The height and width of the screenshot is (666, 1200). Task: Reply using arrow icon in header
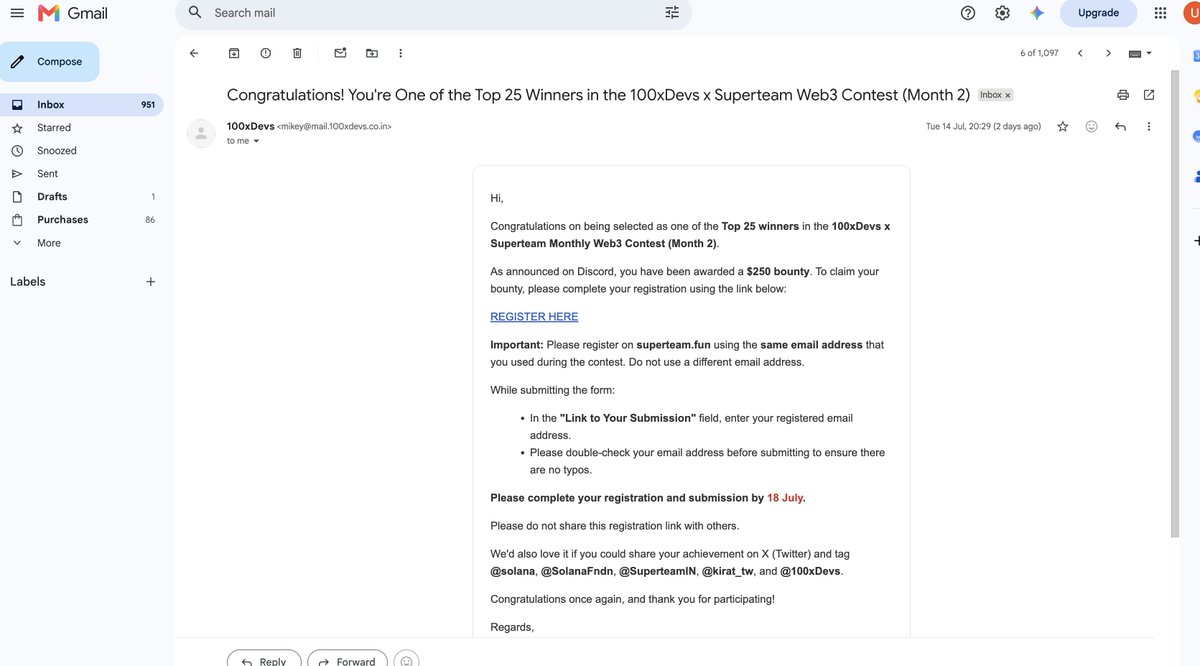click(1120, 127)
